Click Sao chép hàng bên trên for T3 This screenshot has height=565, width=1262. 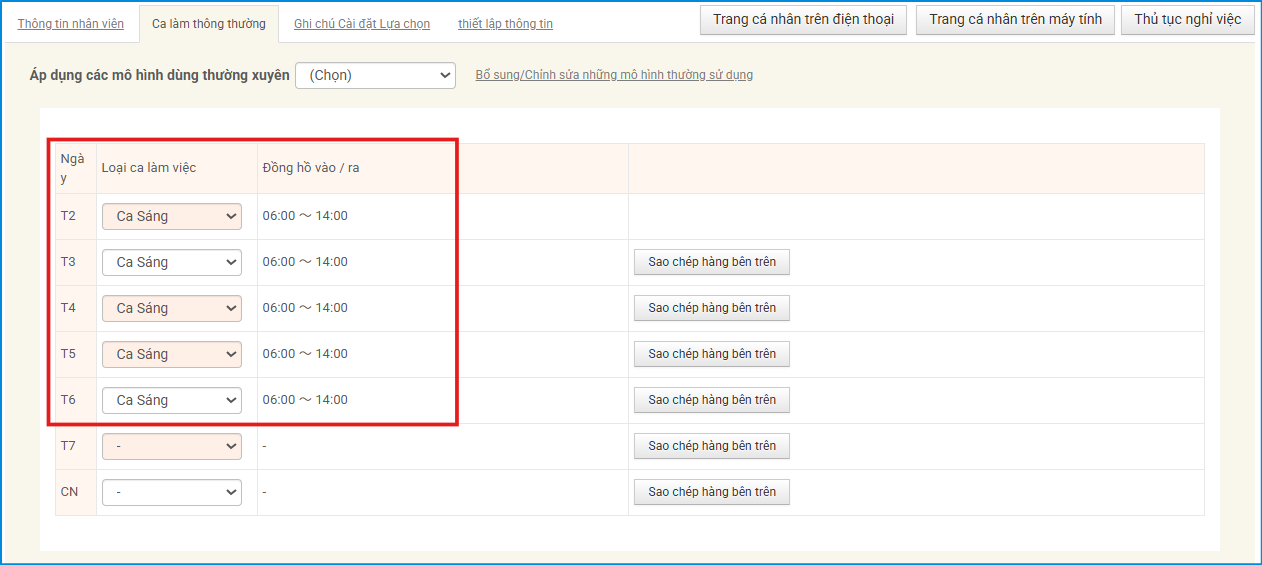pos(712,262)
